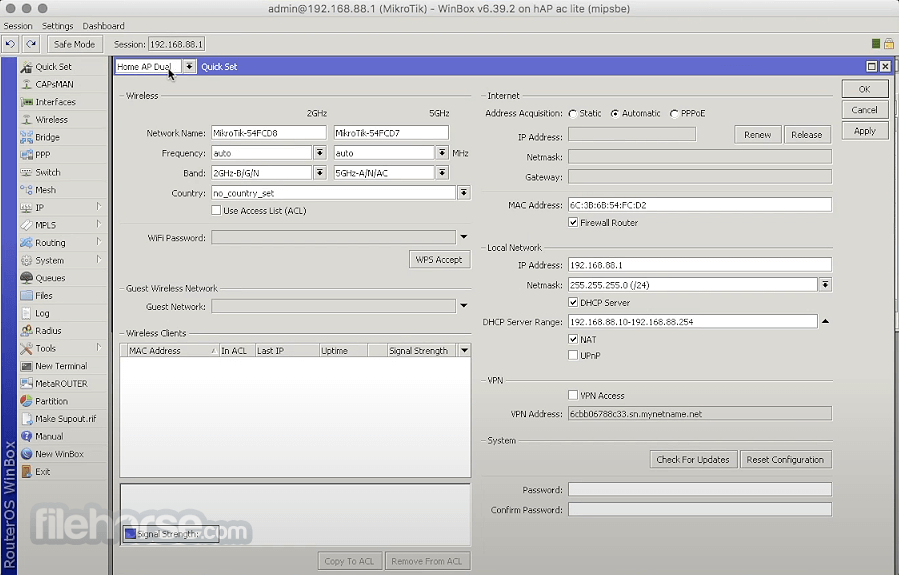Open the CAPsMAN sidebar icon
The height and width of the screenshot is (575, 899).
click(x=26, y=84)
